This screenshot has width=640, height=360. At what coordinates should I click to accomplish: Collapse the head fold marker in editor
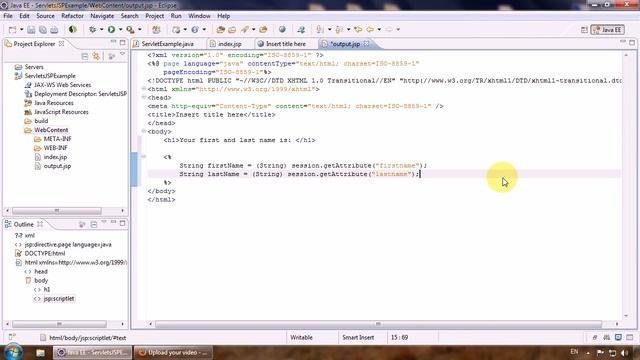click(x=144, y=97)
